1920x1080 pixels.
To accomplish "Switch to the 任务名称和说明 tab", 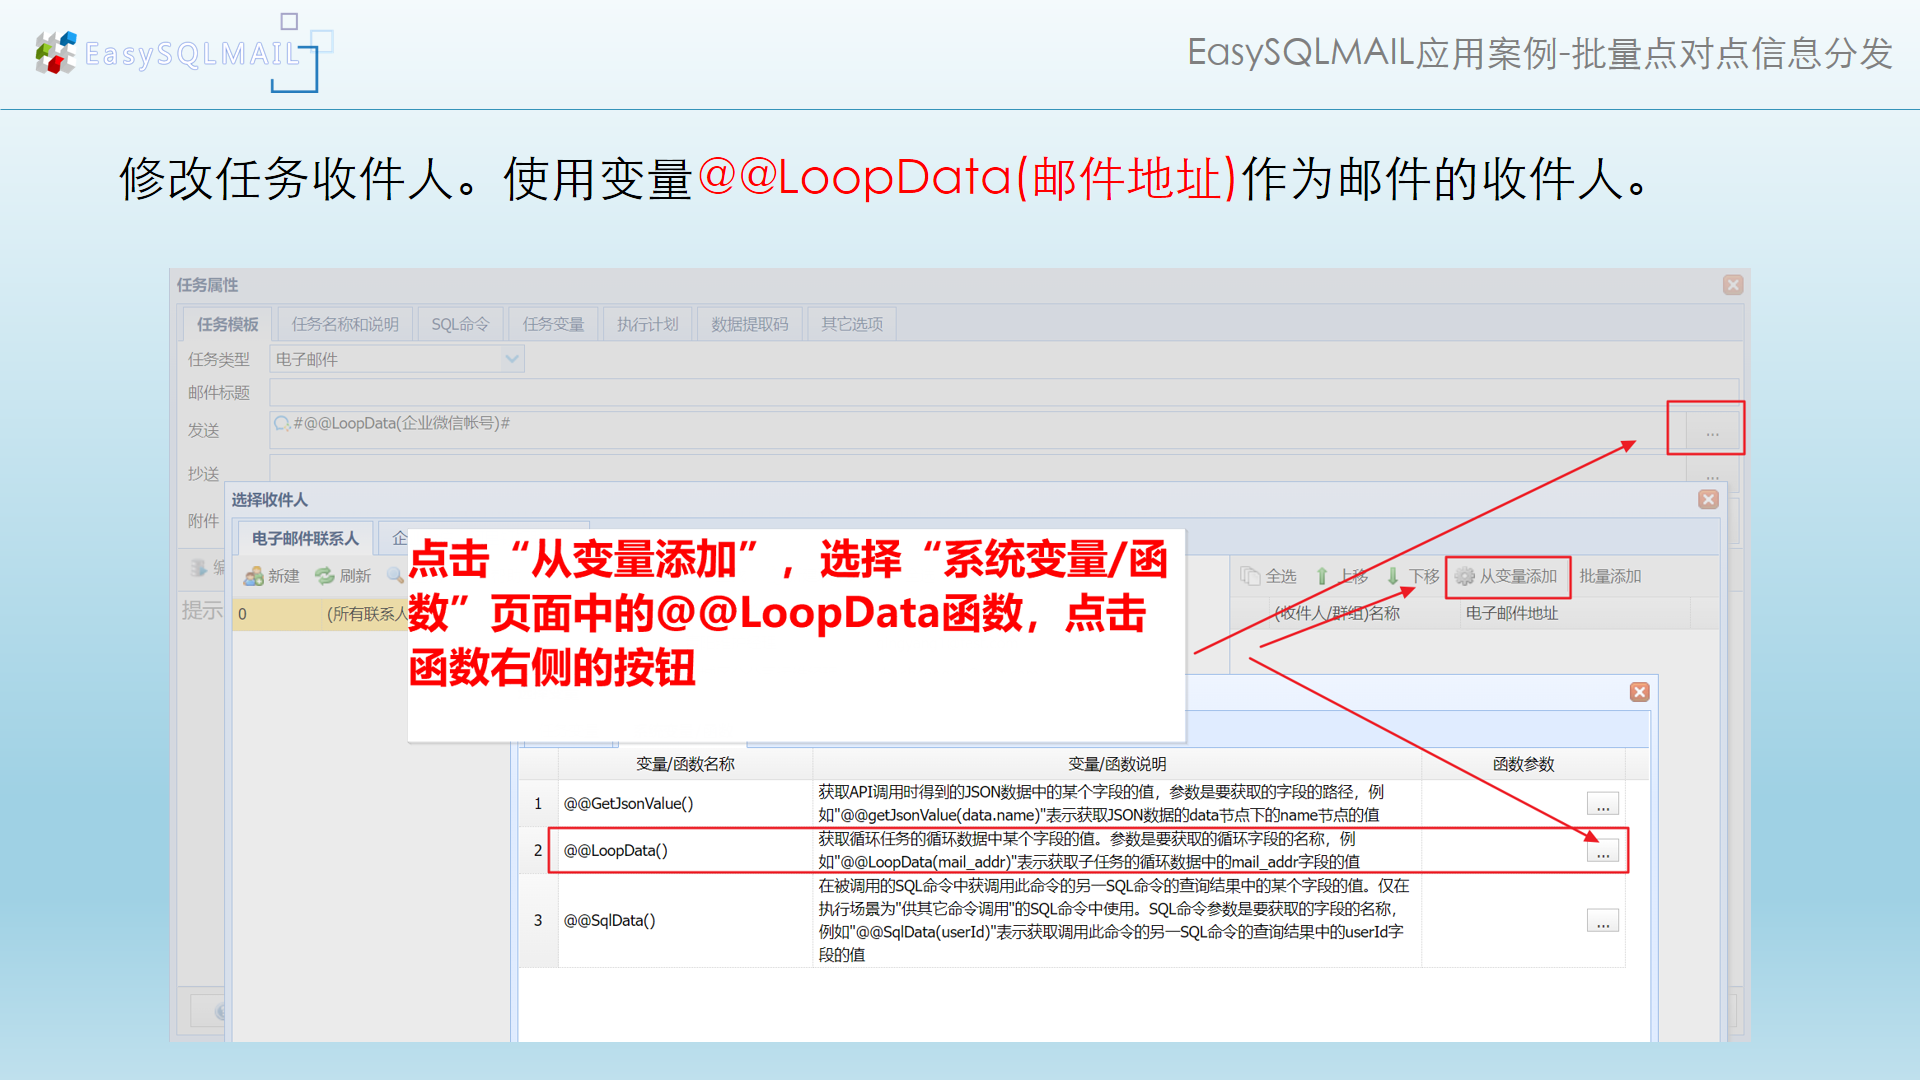I will click(x=345, y=324).
